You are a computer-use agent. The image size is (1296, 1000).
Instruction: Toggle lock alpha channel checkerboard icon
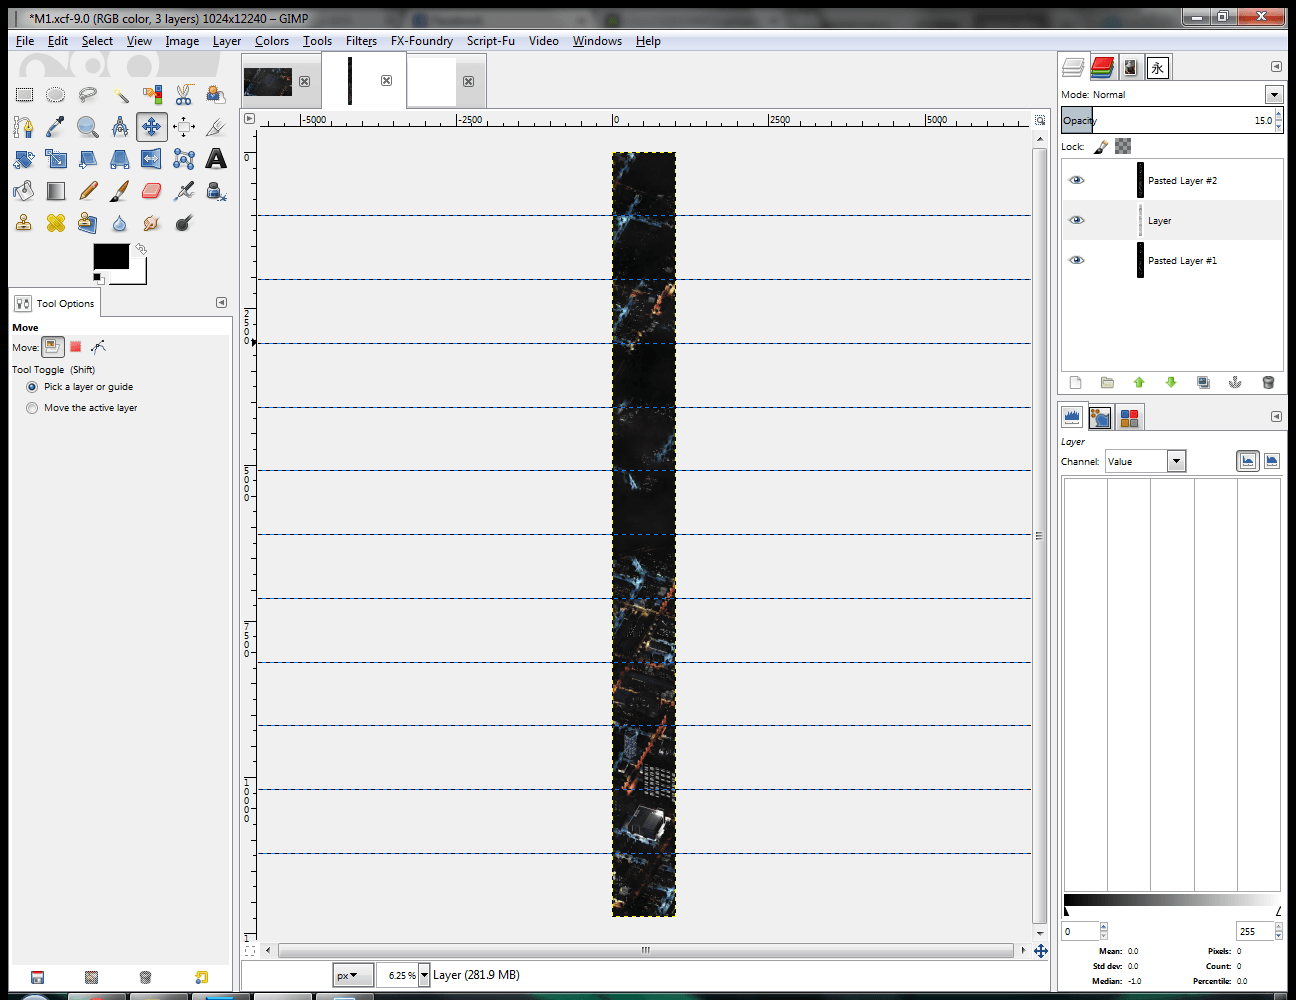1123,147
